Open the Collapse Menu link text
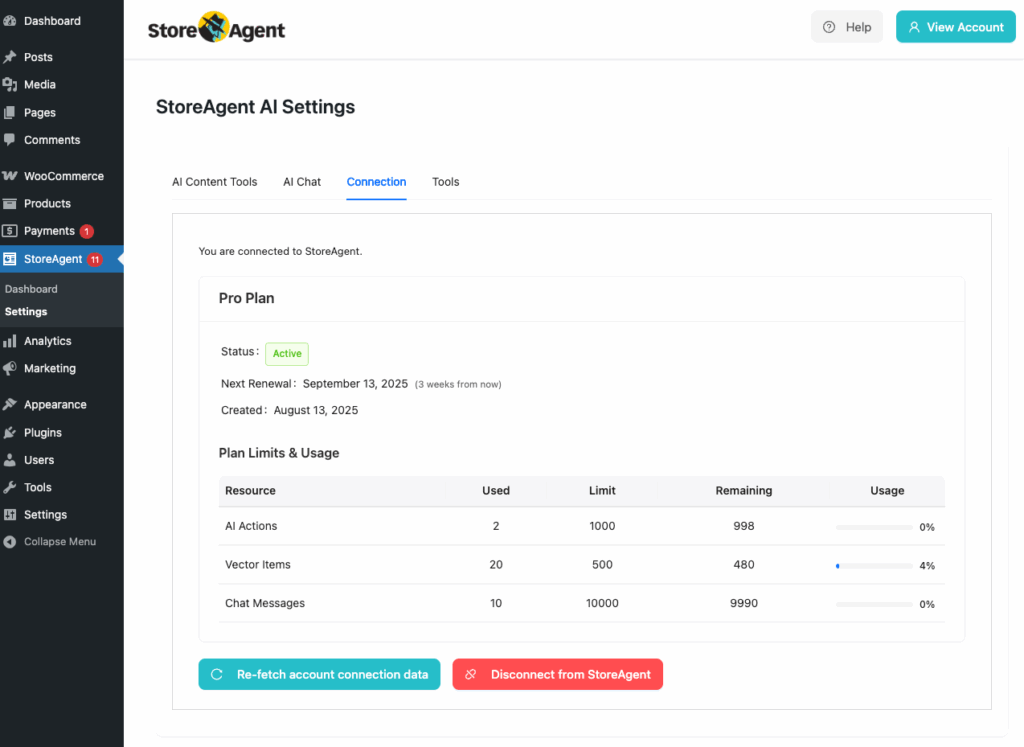The width and height of the screenshot is (1024, 747). pos(60,541)
